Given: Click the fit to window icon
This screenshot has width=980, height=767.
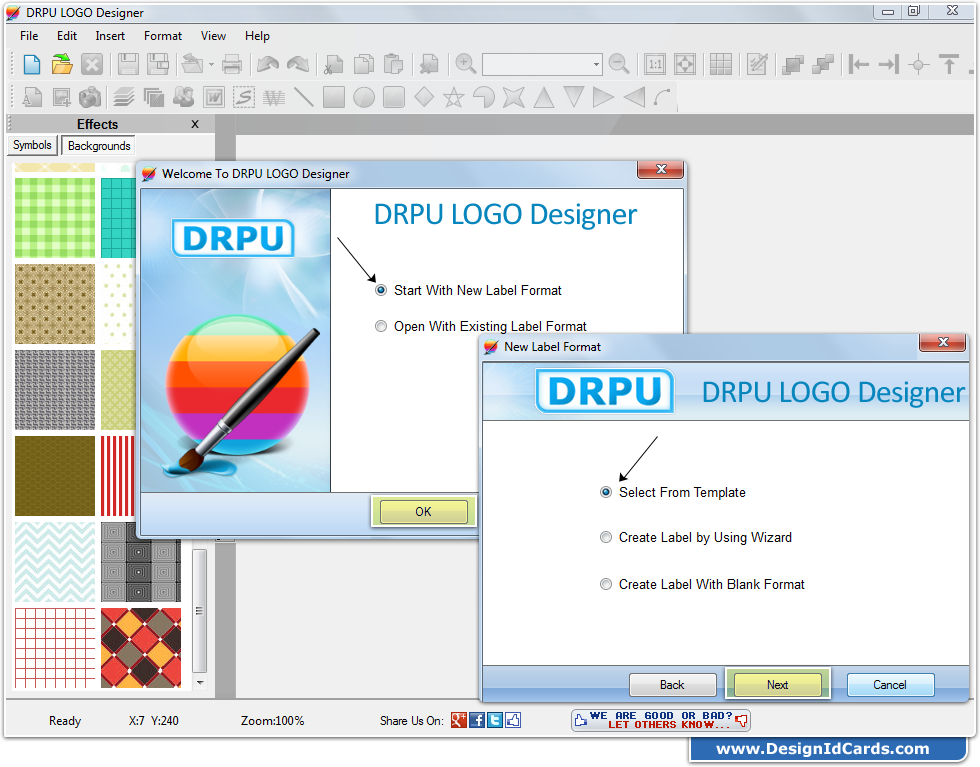Looking at the screenshot, I should pos(685,64).
